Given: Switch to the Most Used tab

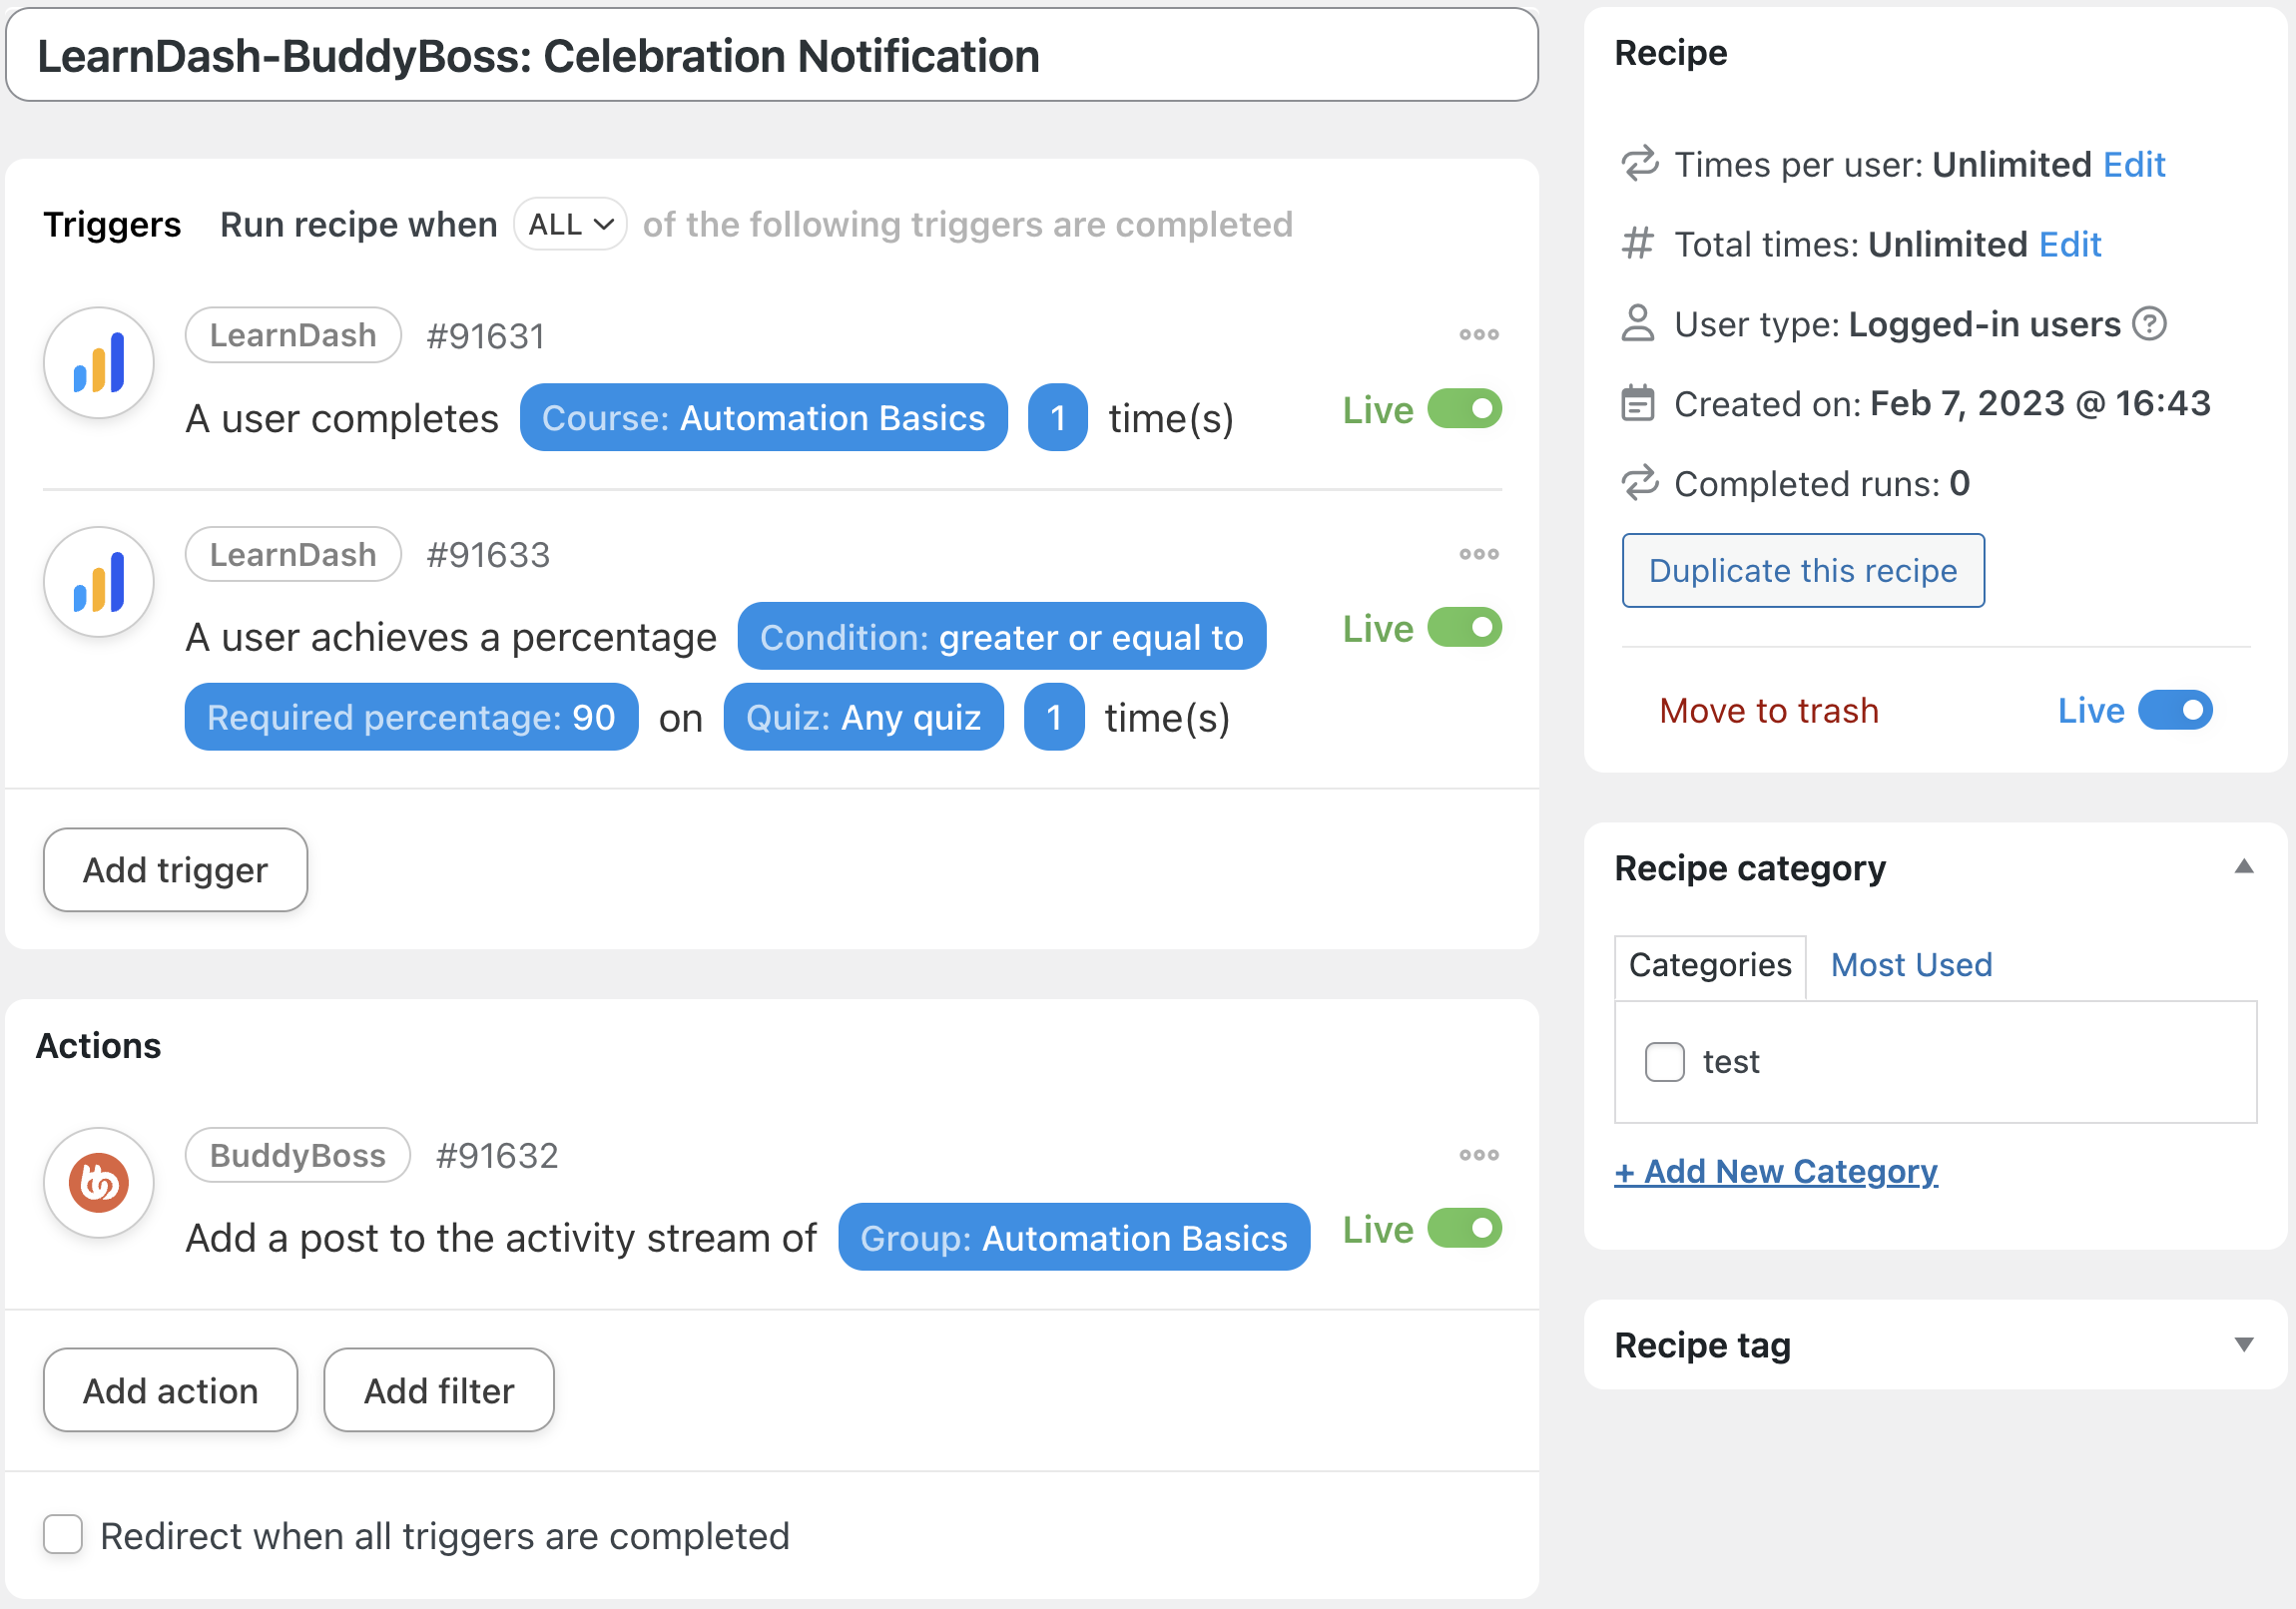Looking at the screenshot, I should tap(1910, 964).
